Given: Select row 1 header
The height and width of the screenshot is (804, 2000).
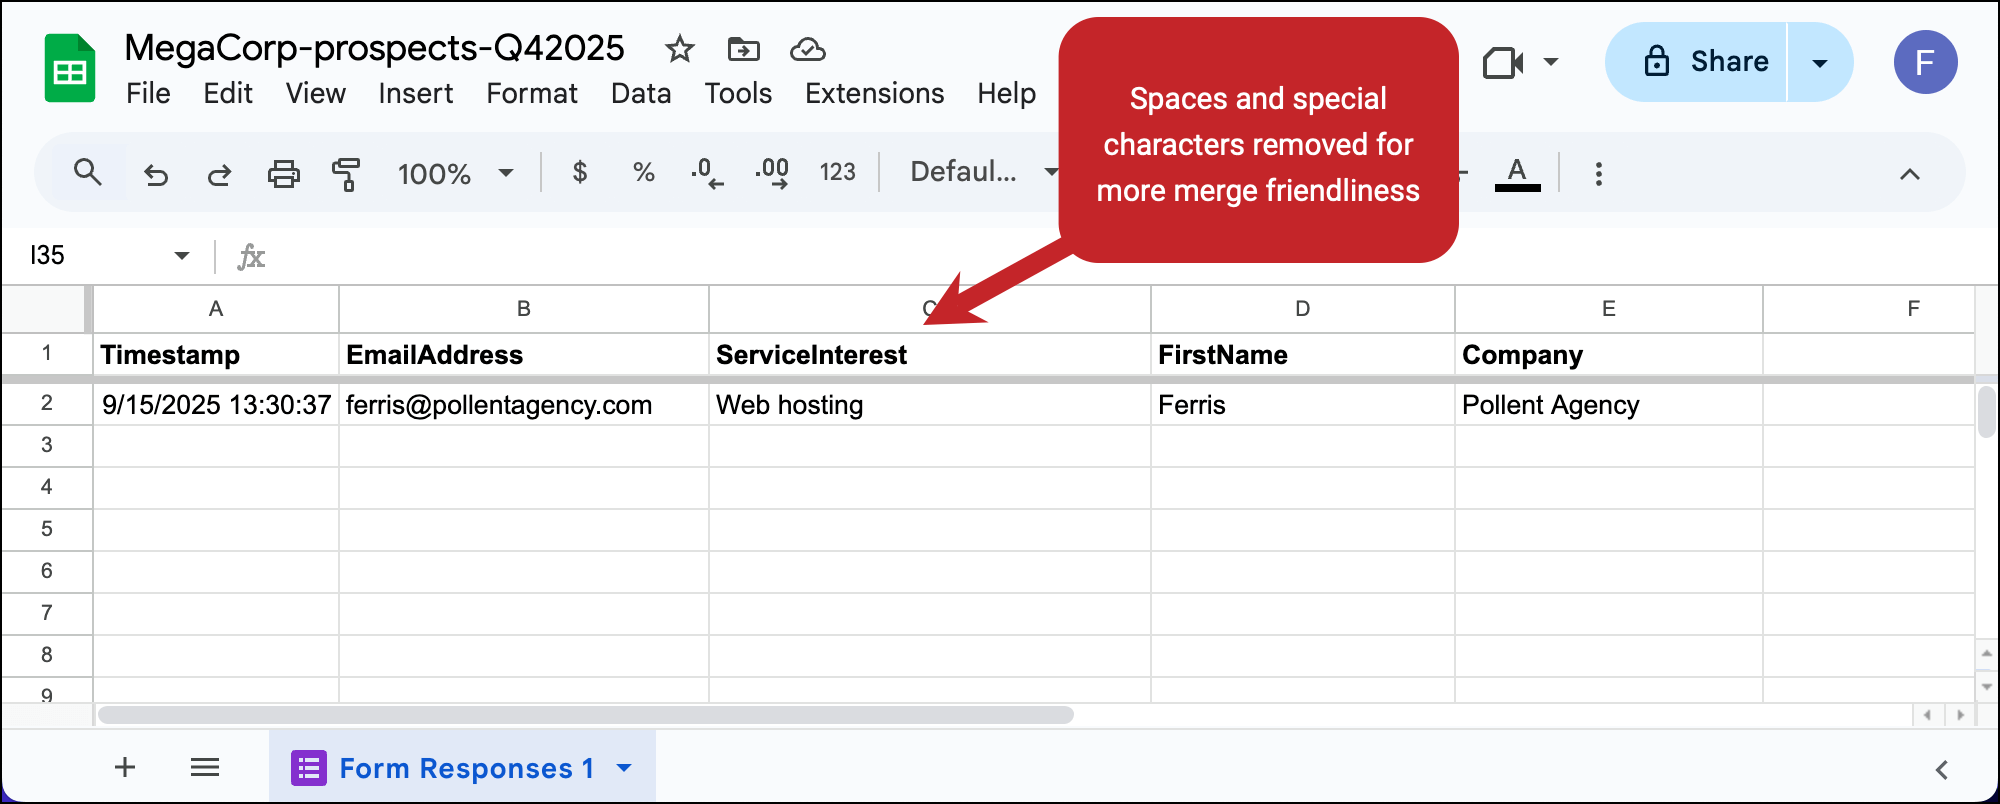Looking at the screenshot, I should pos(47,353).
